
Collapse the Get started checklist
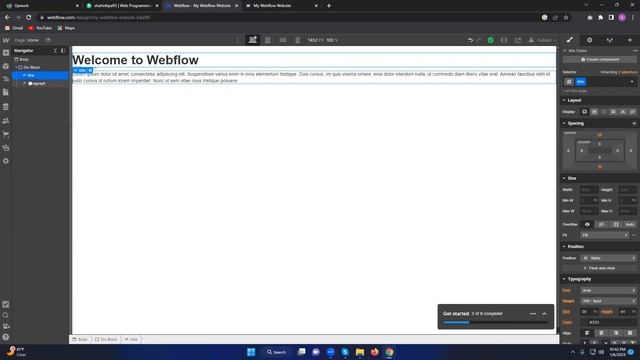(x=544, y=313)
